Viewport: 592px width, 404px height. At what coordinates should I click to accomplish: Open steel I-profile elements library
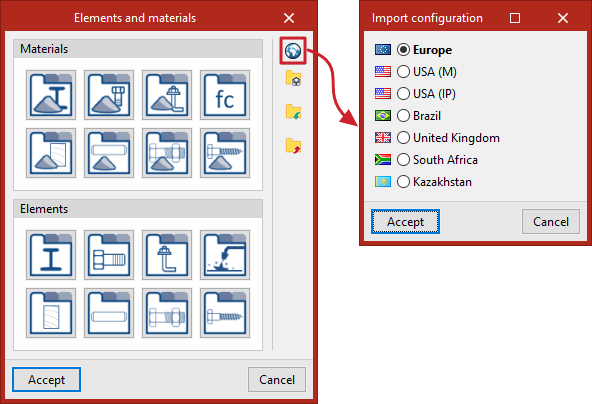tap(51, 255)
